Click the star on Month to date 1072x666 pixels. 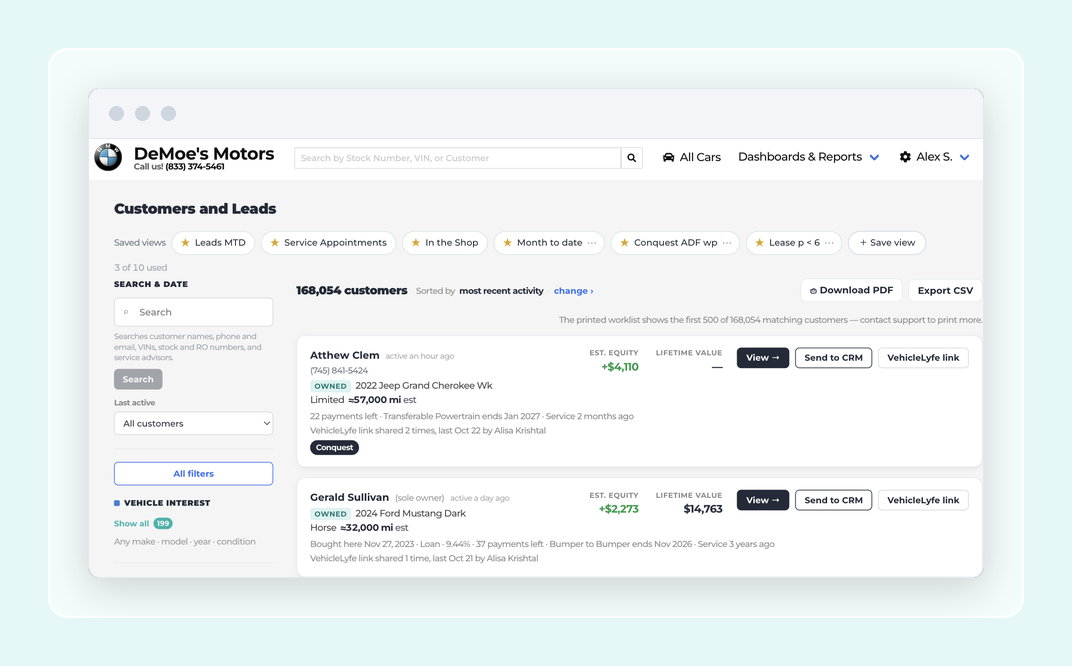pos(507,243)
